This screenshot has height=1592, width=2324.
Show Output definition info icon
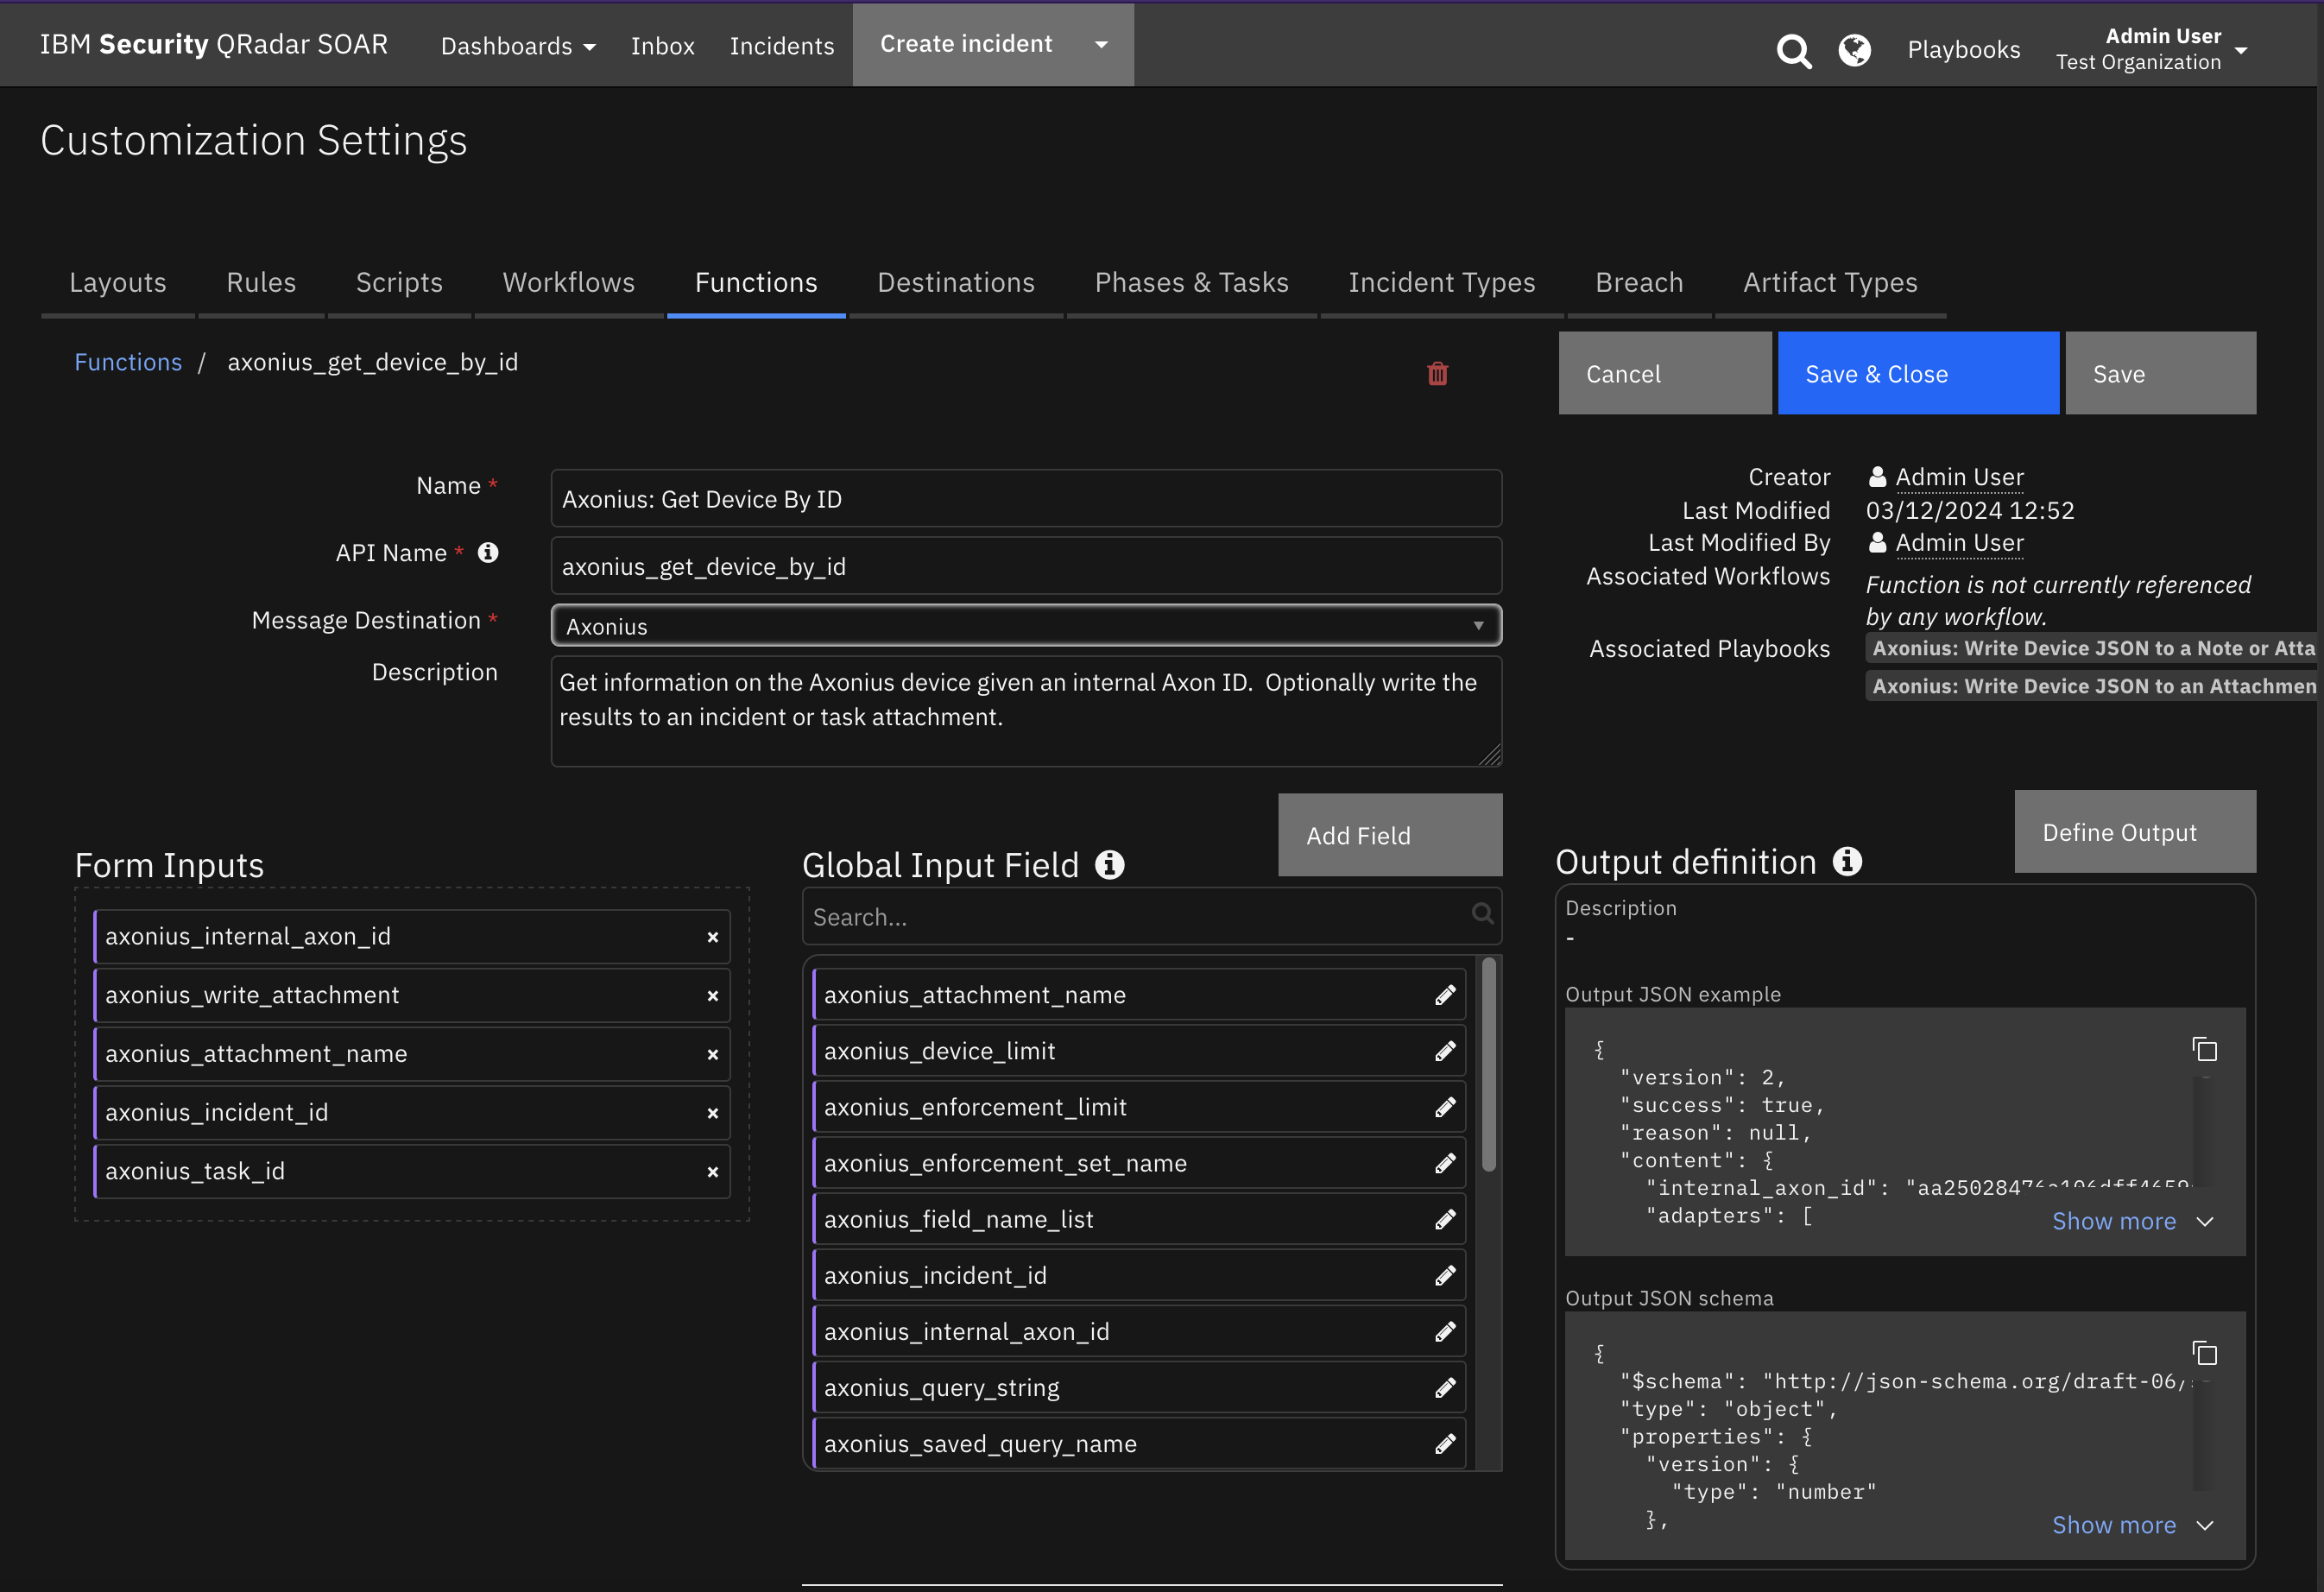(1847, 861)
